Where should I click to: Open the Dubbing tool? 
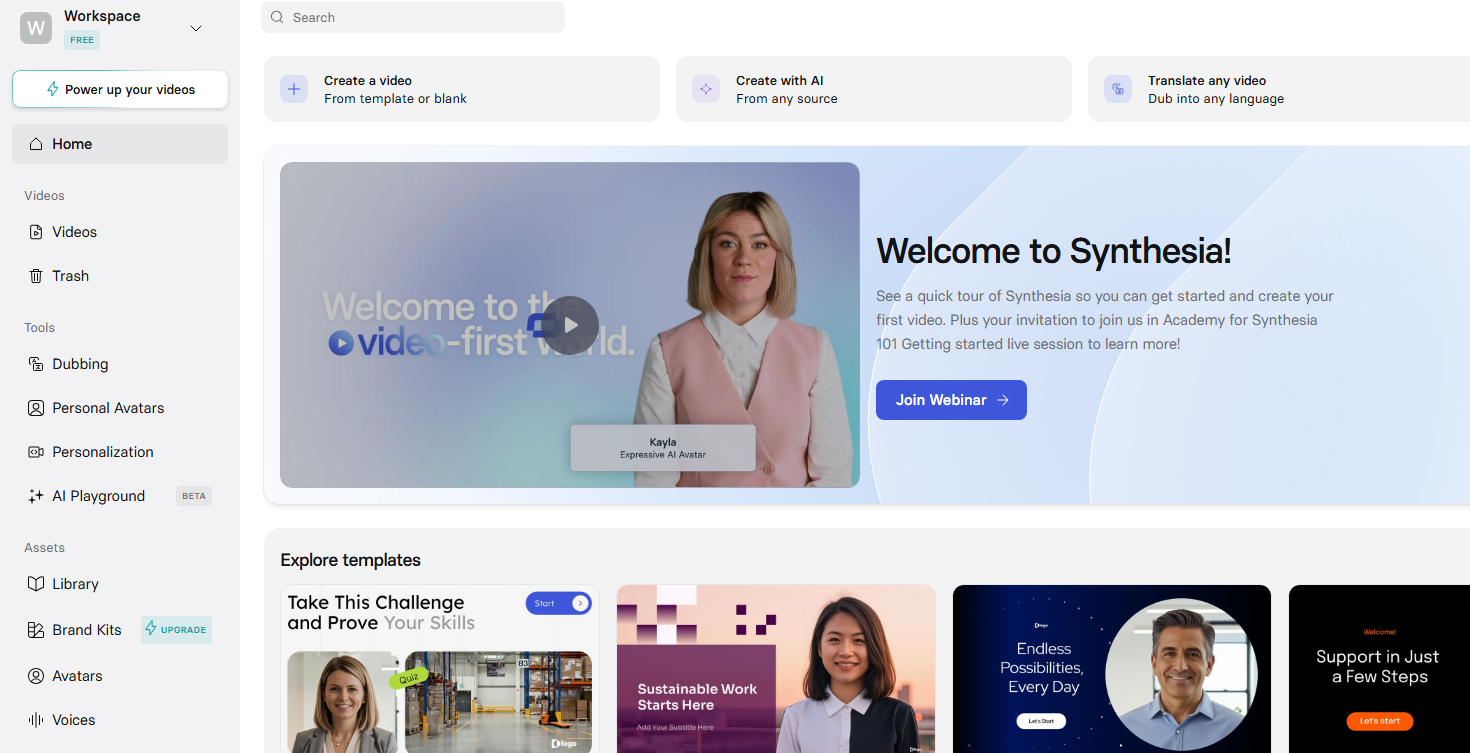[x=120, y=364]
